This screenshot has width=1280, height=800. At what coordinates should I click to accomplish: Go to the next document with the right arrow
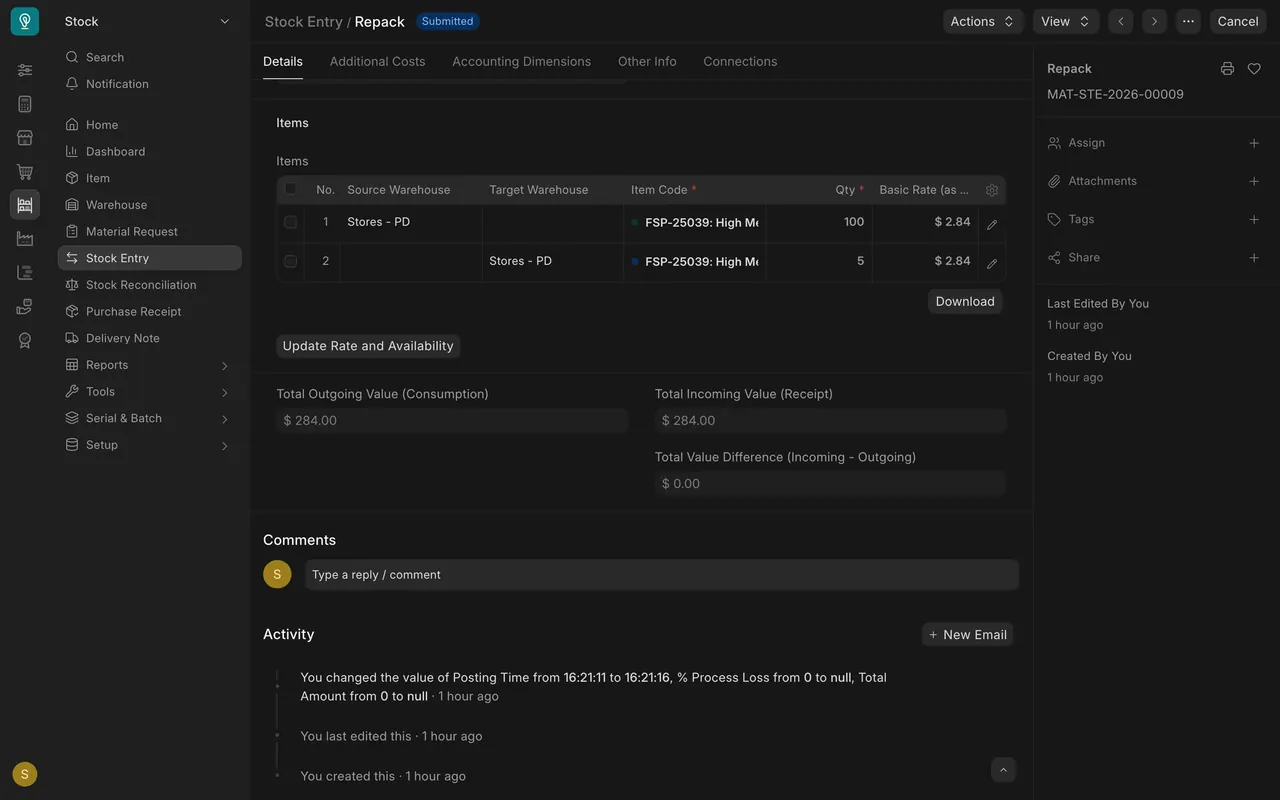1155,21
